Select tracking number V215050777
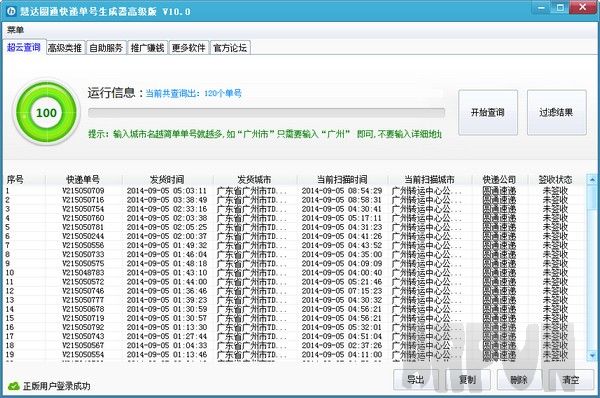The height and width of the screenshot is (398, 600). (83, 300)
